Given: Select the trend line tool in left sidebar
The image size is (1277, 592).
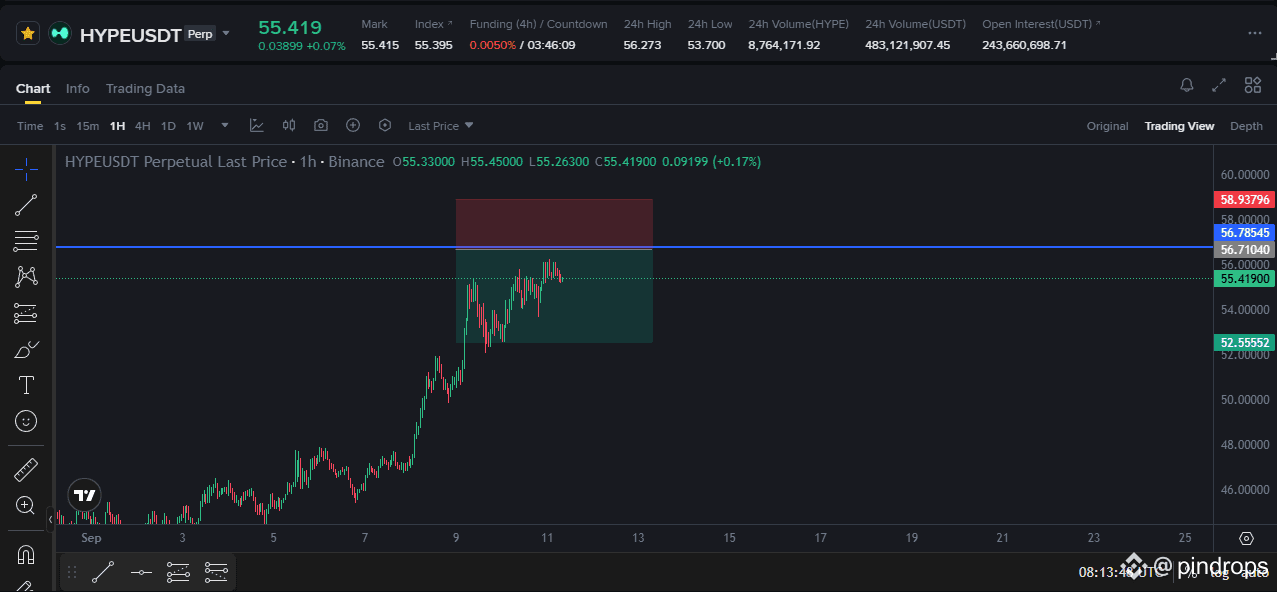Looking at the screenshot, I should [26, 205].
